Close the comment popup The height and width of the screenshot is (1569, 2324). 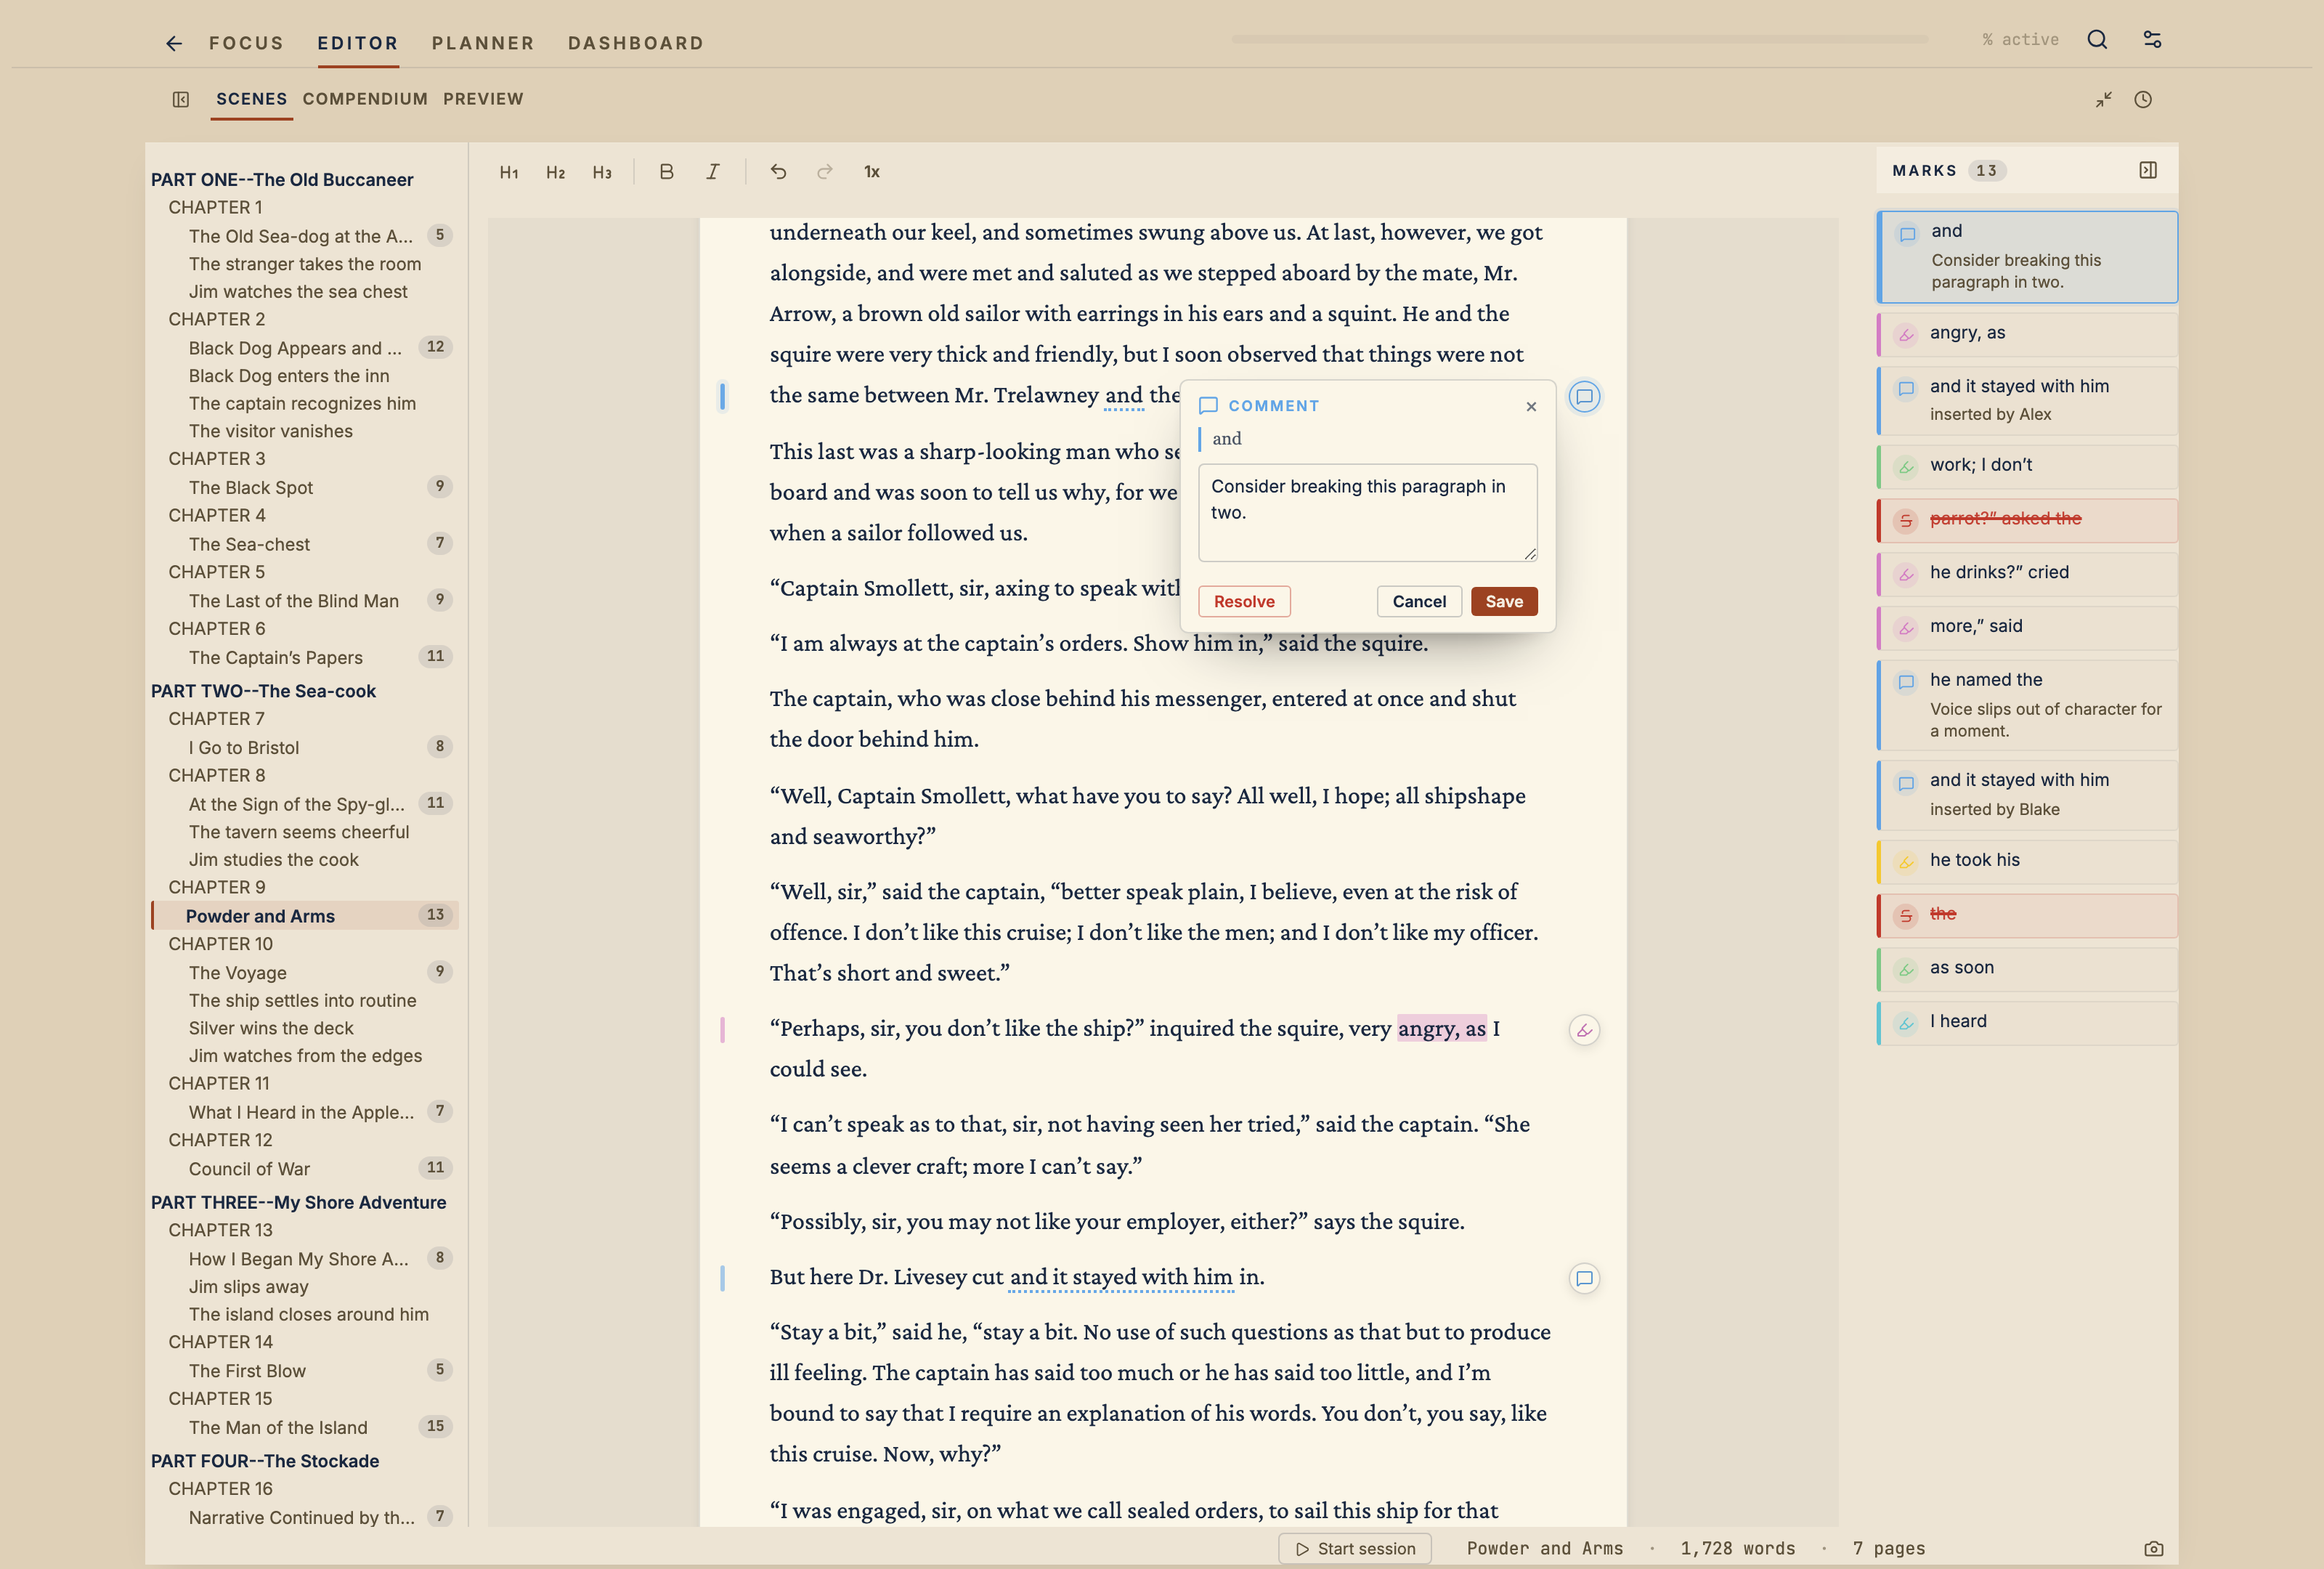point(1531,406)
